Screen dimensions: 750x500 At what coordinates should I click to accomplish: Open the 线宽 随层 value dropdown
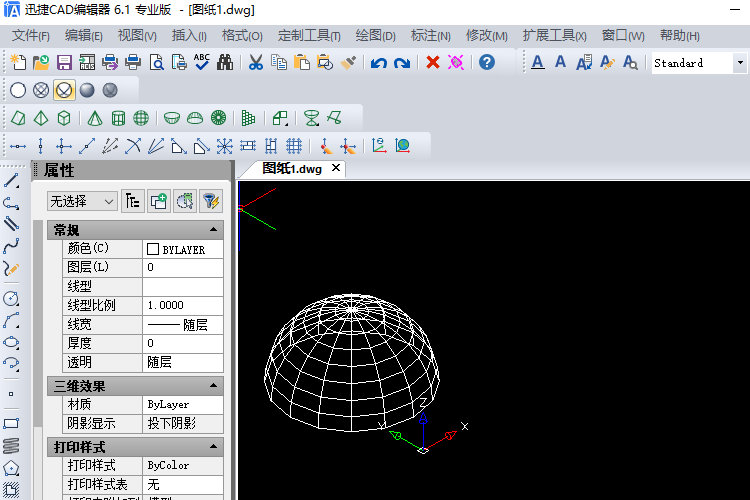pos(183,325)
